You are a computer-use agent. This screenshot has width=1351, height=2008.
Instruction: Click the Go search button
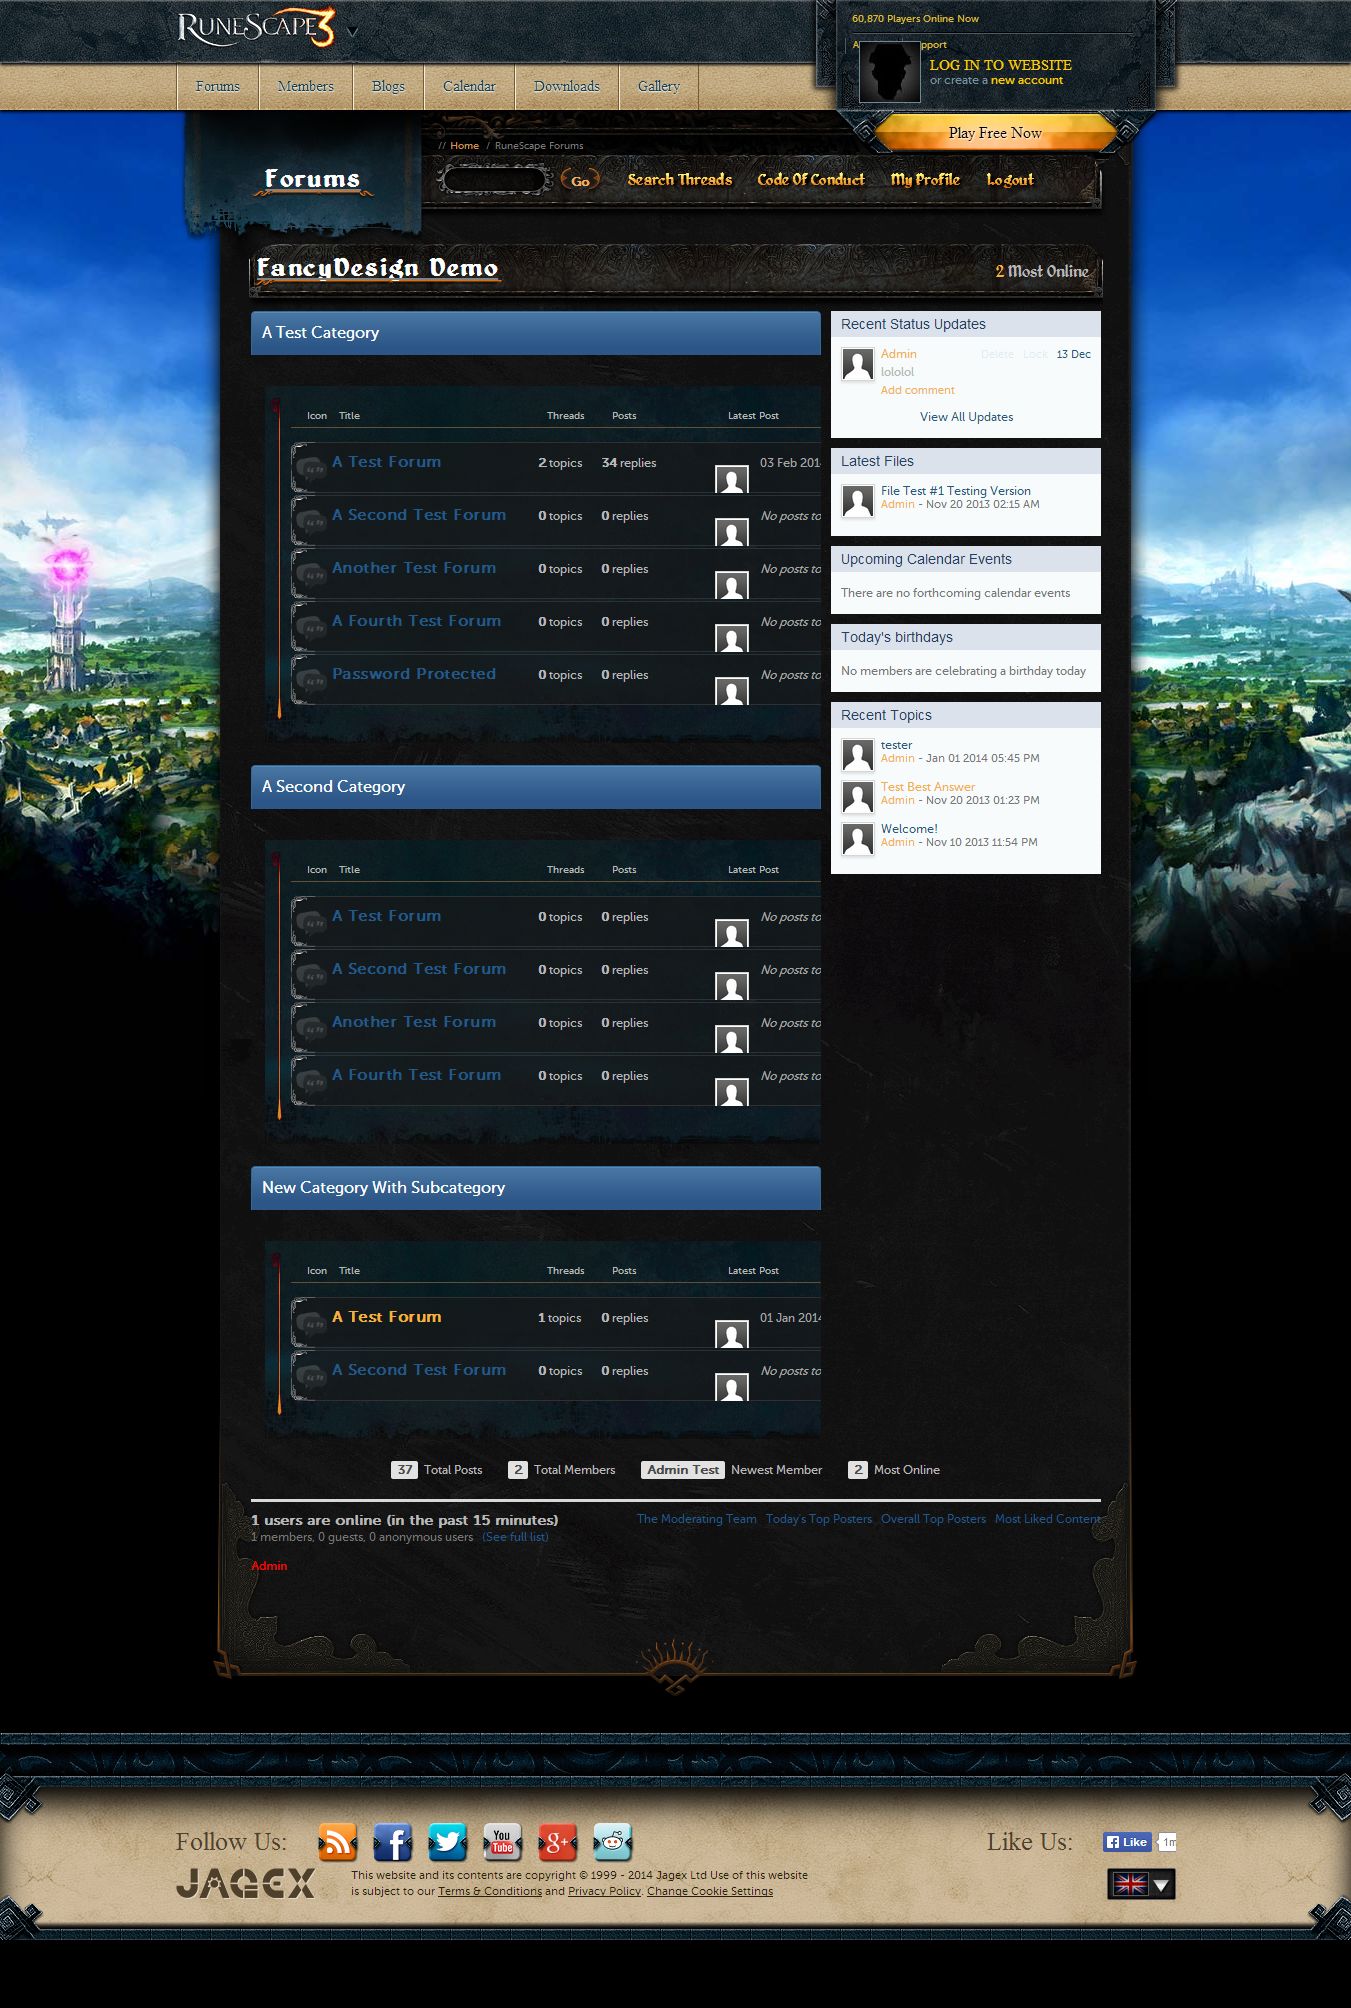click(x=580, y=181)
